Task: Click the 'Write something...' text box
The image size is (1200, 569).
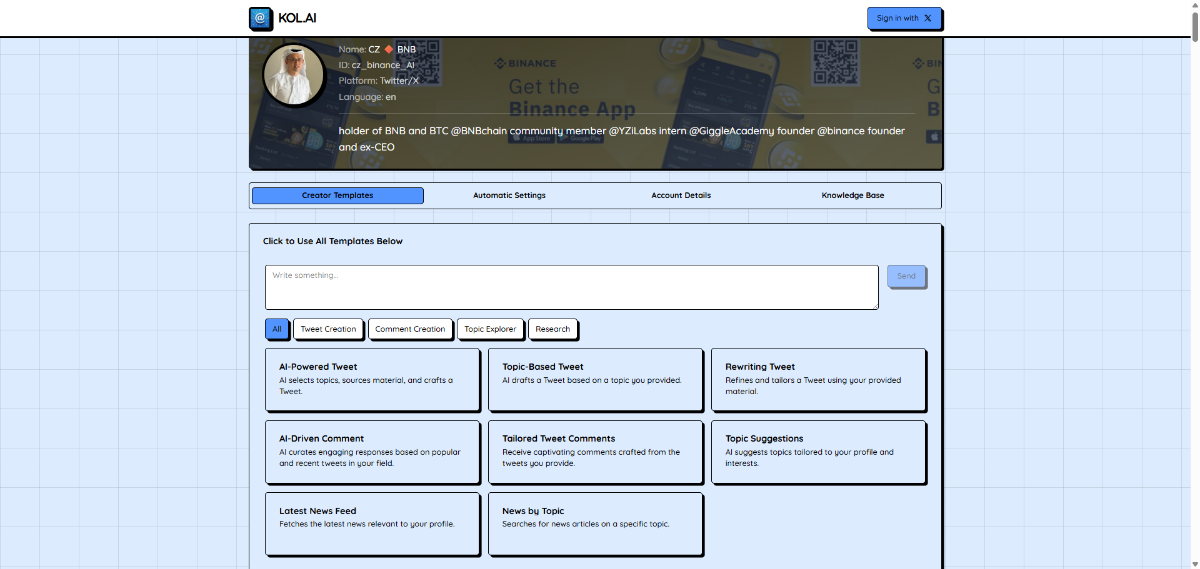Action: pyautogui.click(x=572, y=287)
